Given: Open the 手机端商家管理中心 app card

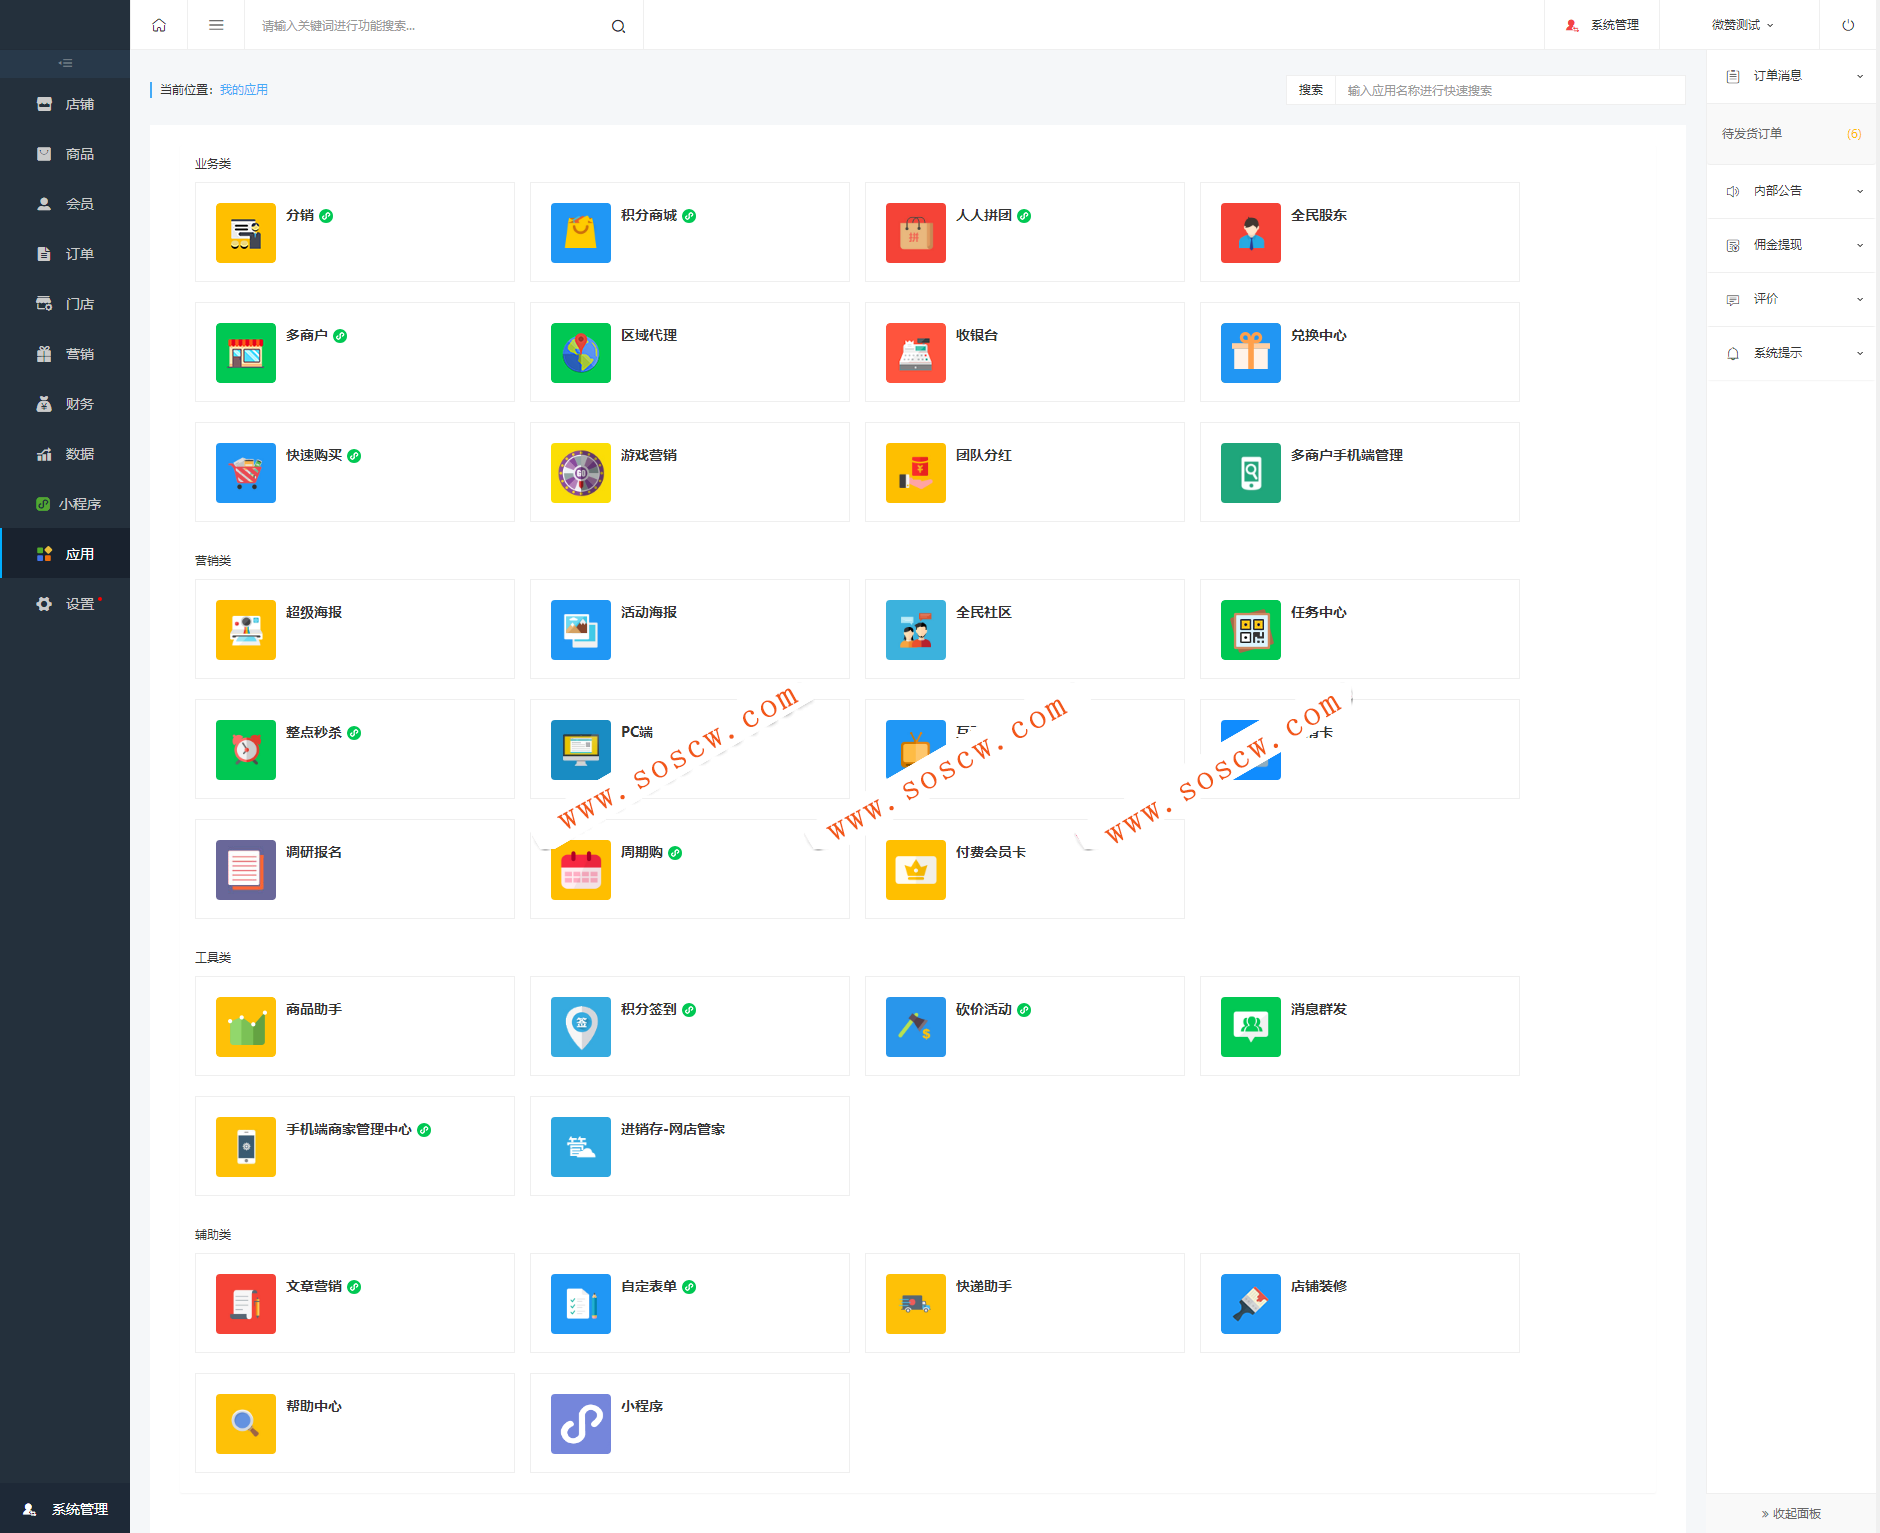Looking at the screenshot, I should pyautogui.click(x=355, y=1146).
